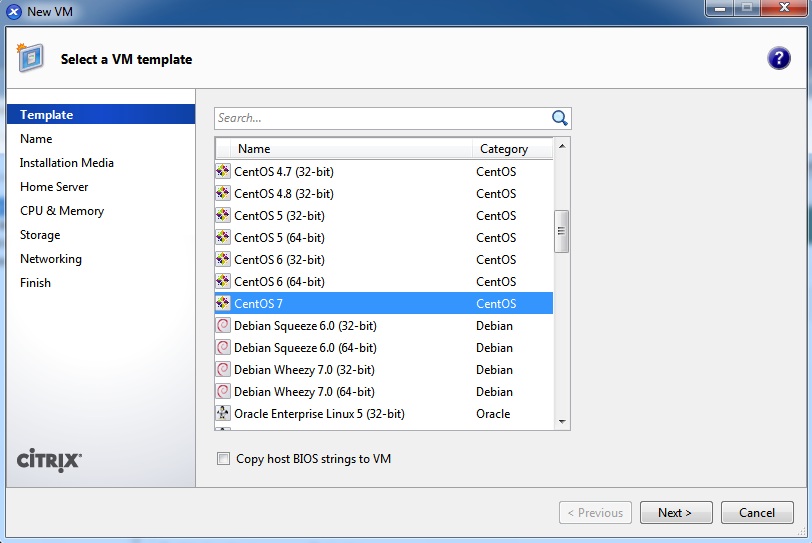The image size is (812, 543).
Task: Click the CentOS 7 template icon
Action: pyautogui.click(x=223, y=303)
